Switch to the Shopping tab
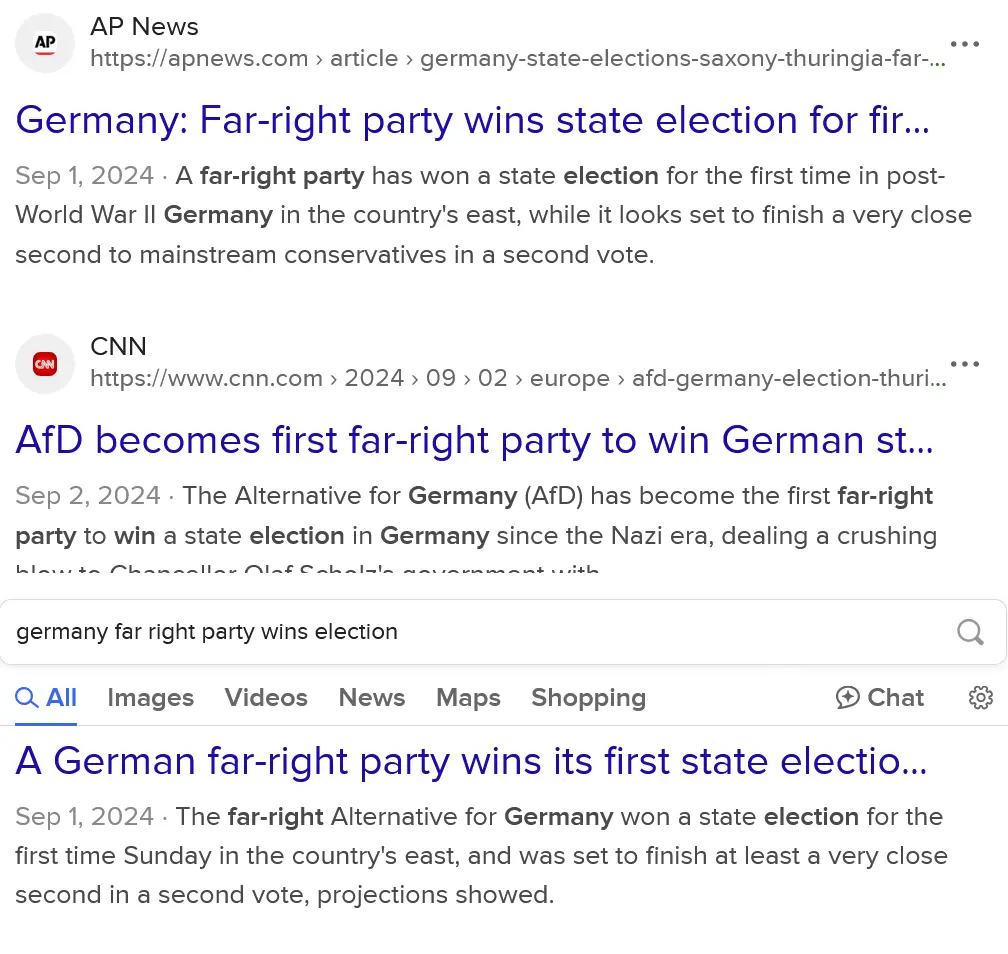The height and width of the screenshot is (954, 1008). click(x=588, y=697)
